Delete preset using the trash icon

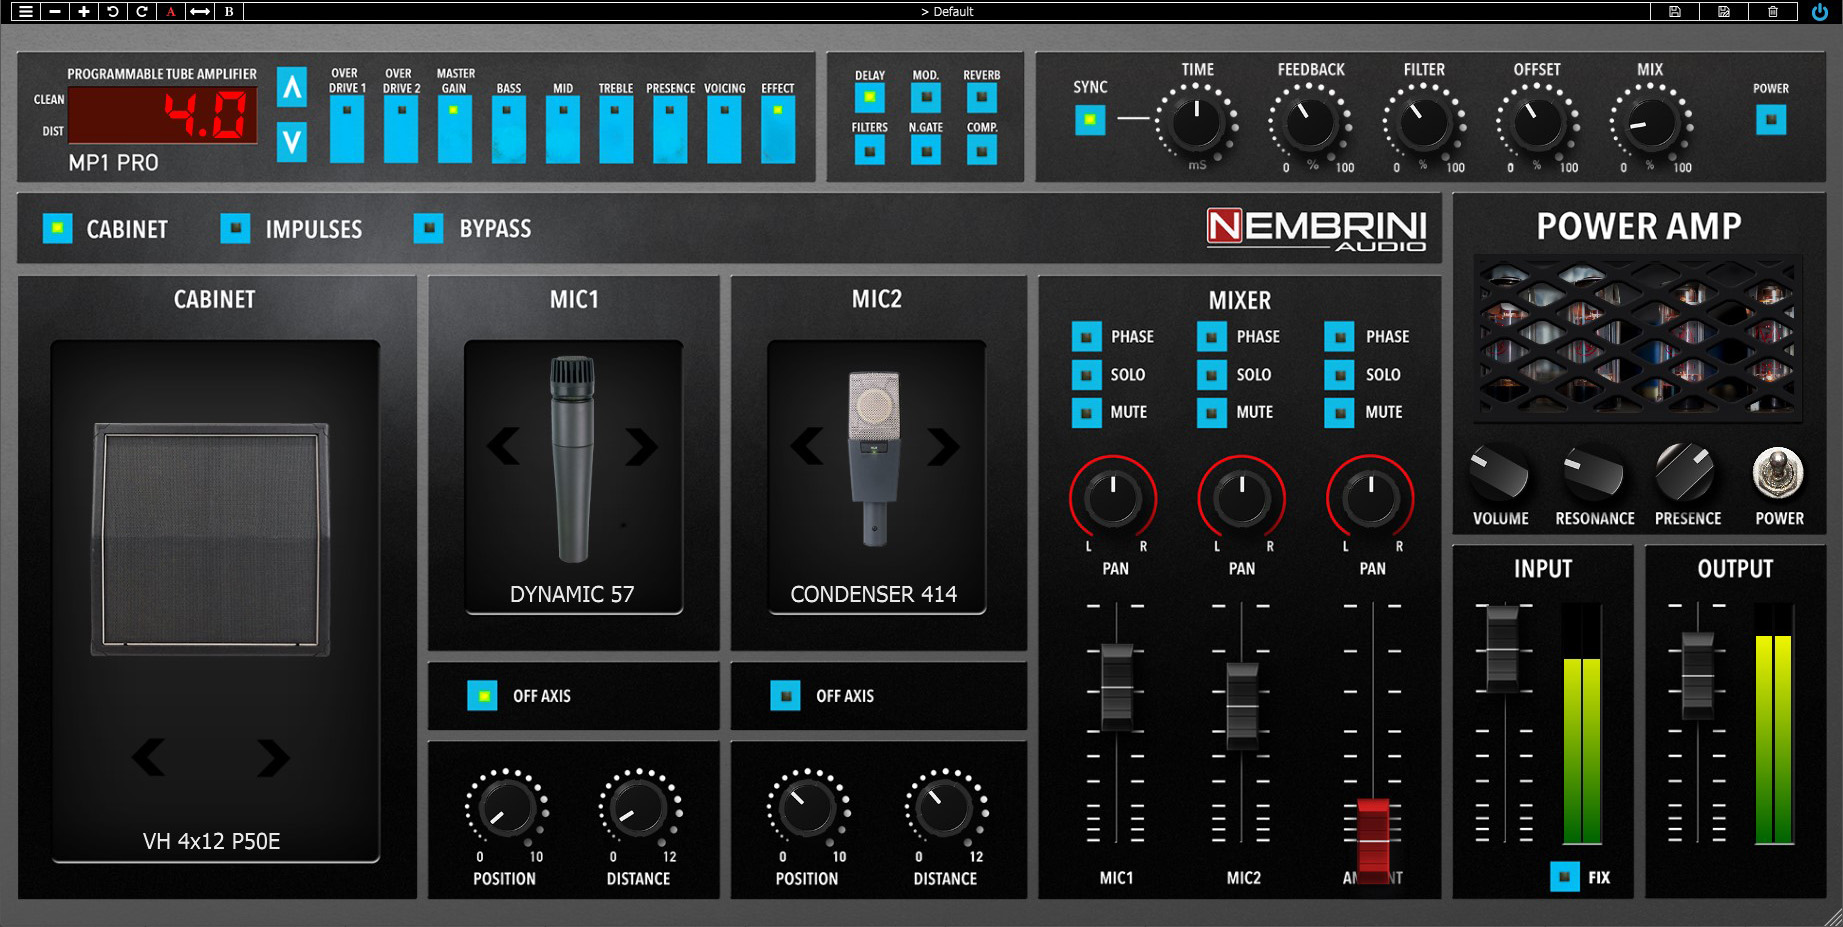1773,12
